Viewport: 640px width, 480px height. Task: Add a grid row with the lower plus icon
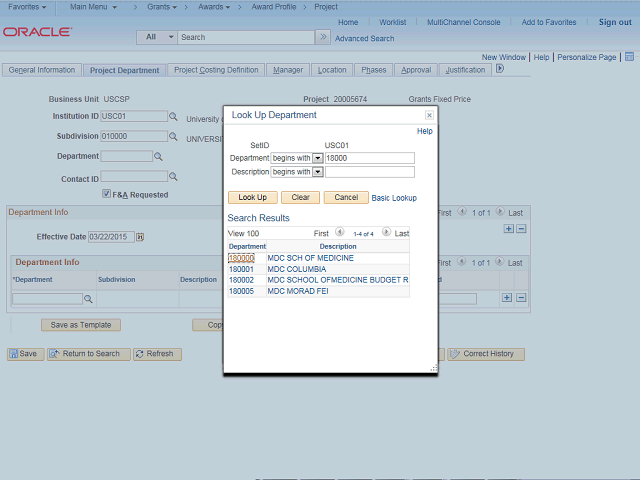pos(507,298)
